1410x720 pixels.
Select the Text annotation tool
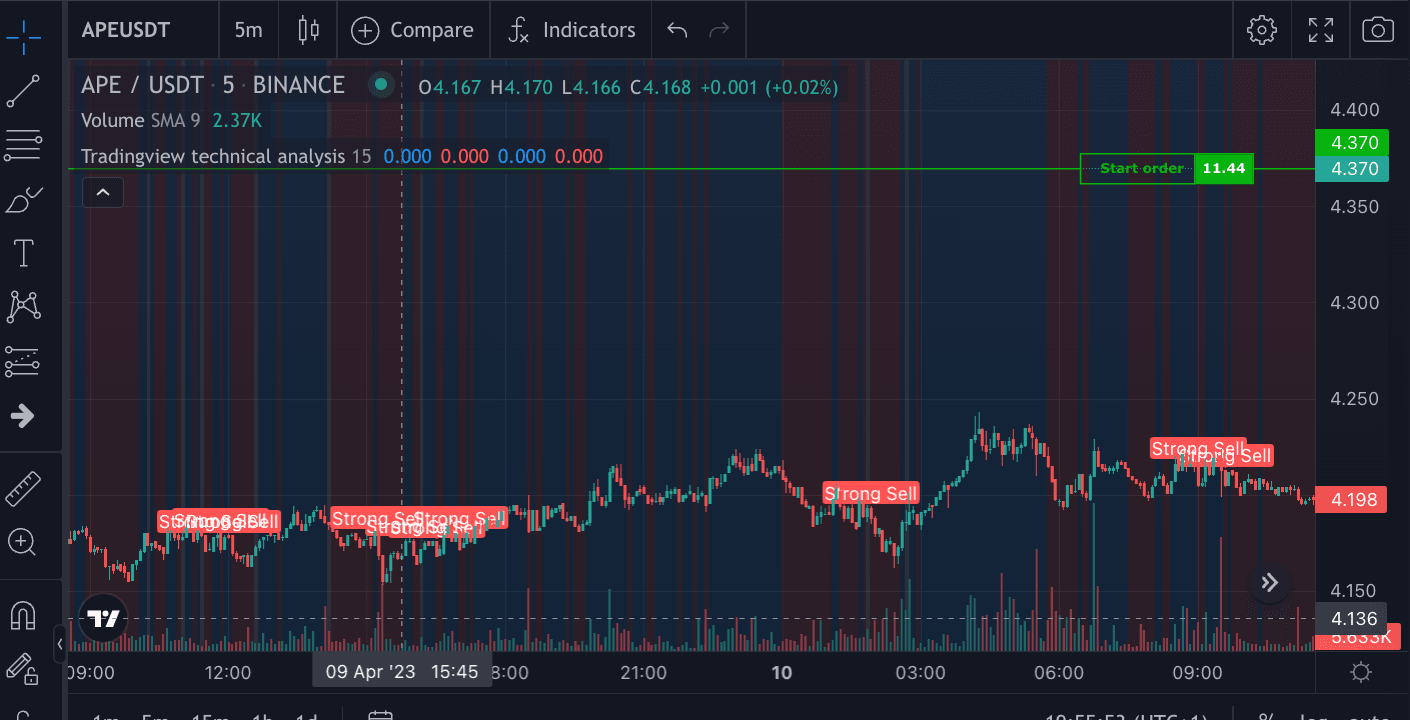[x=22, y=253]
